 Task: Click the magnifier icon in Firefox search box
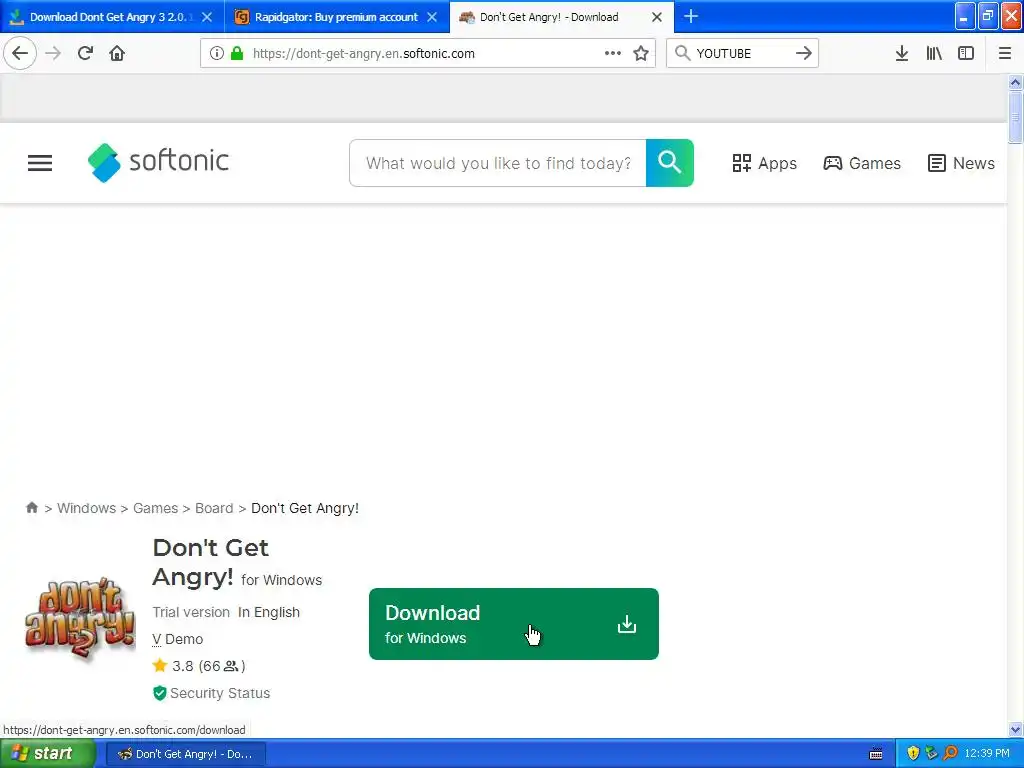coord(682,53)
